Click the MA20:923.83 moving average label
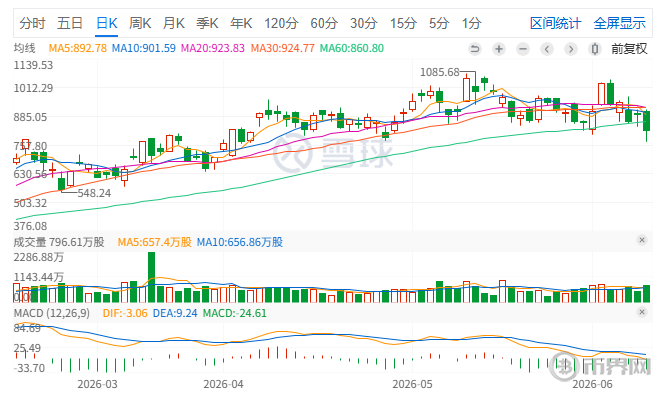 tap(213, 48)
